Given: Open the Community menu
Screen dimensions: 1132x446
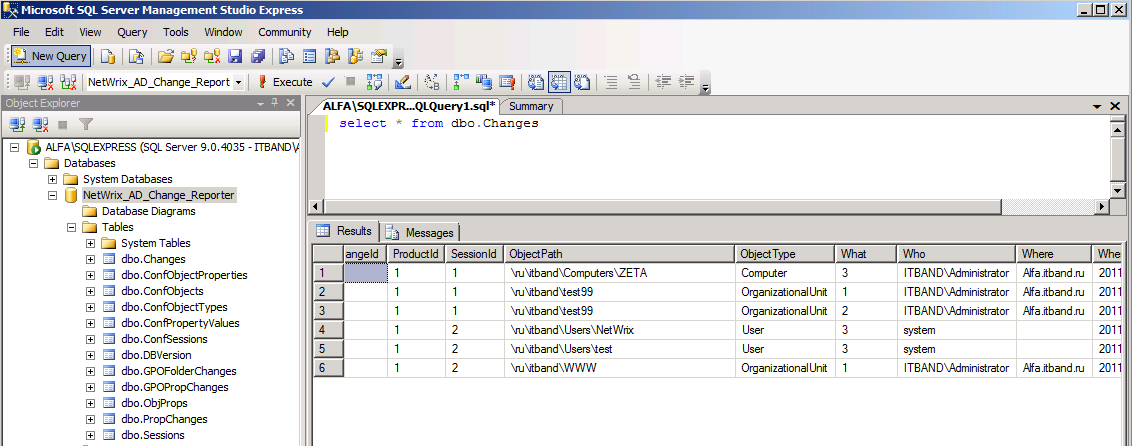Looking at the screenshot, I should (284, 32).
